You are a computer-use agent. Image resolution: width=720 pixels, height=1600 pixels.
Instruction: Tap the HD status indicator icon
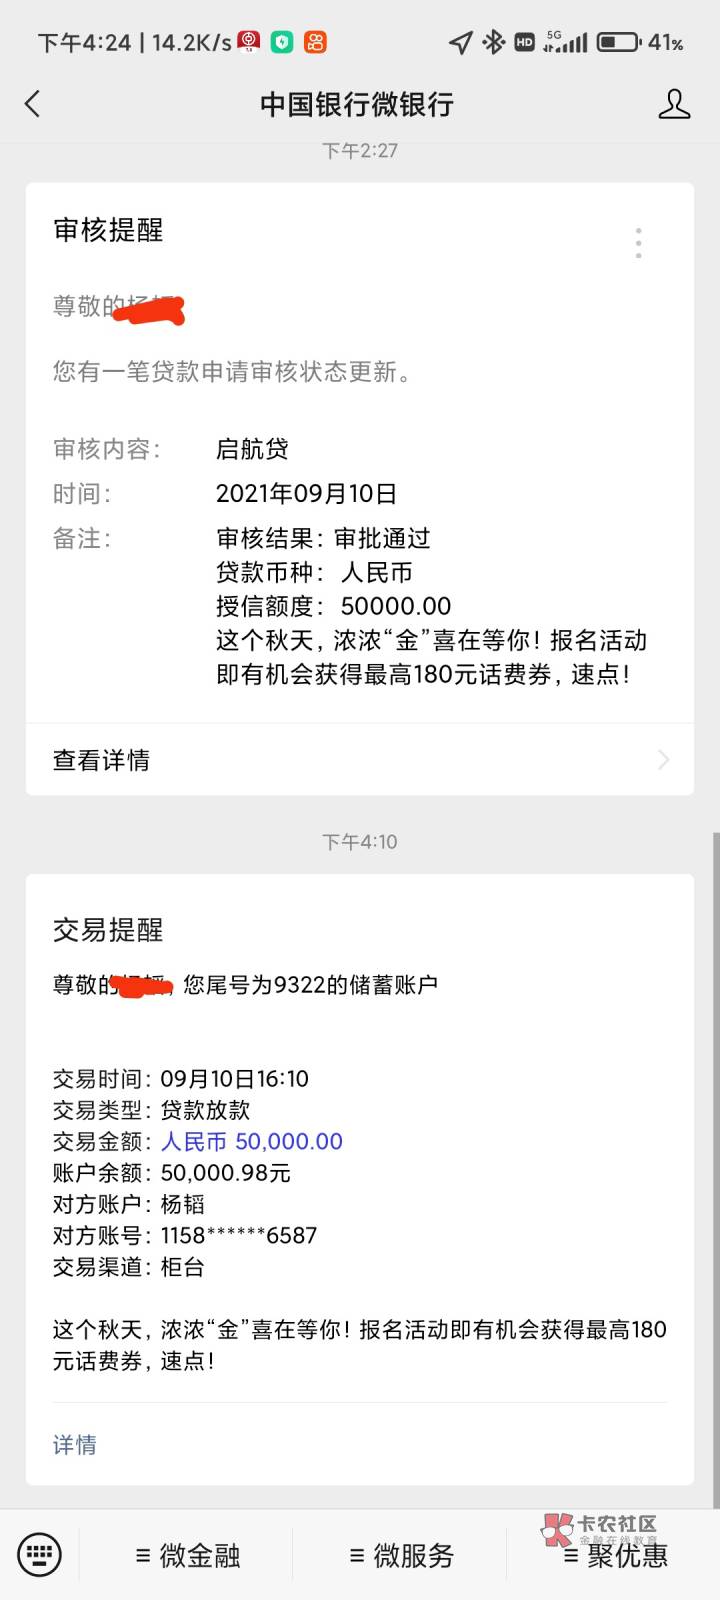(x=525, y=42)
